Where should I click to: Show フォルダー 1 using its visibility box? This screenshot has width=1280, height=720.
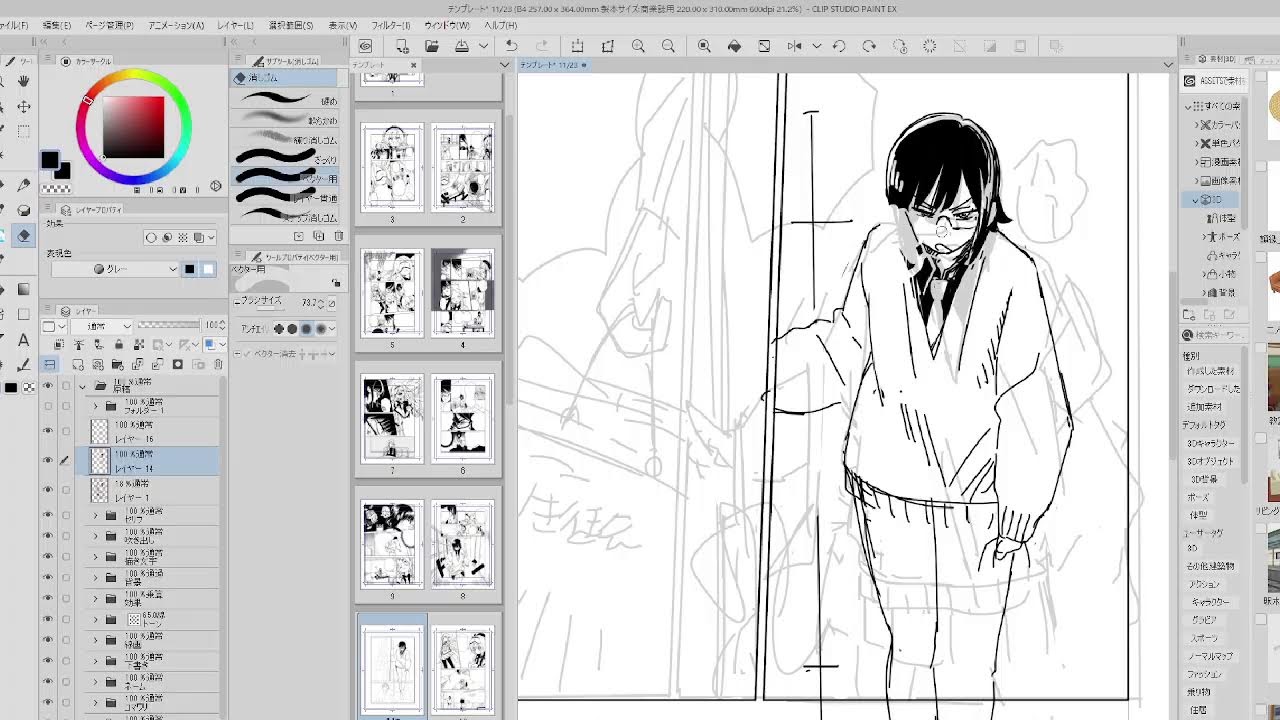(x=48, y=406)
